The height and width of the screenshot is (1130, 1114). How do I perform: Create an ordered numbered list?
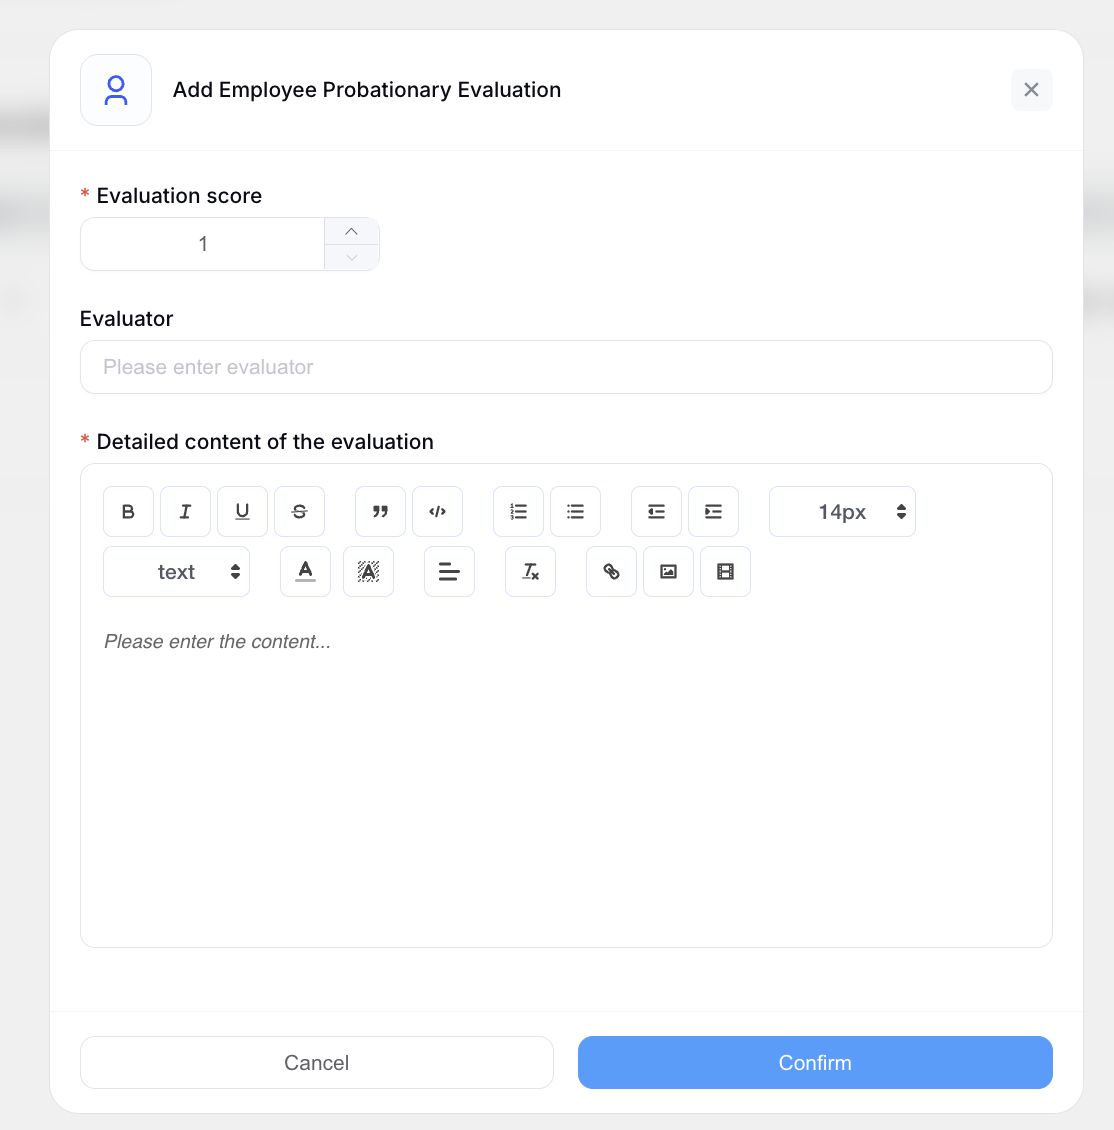[518, 511]
